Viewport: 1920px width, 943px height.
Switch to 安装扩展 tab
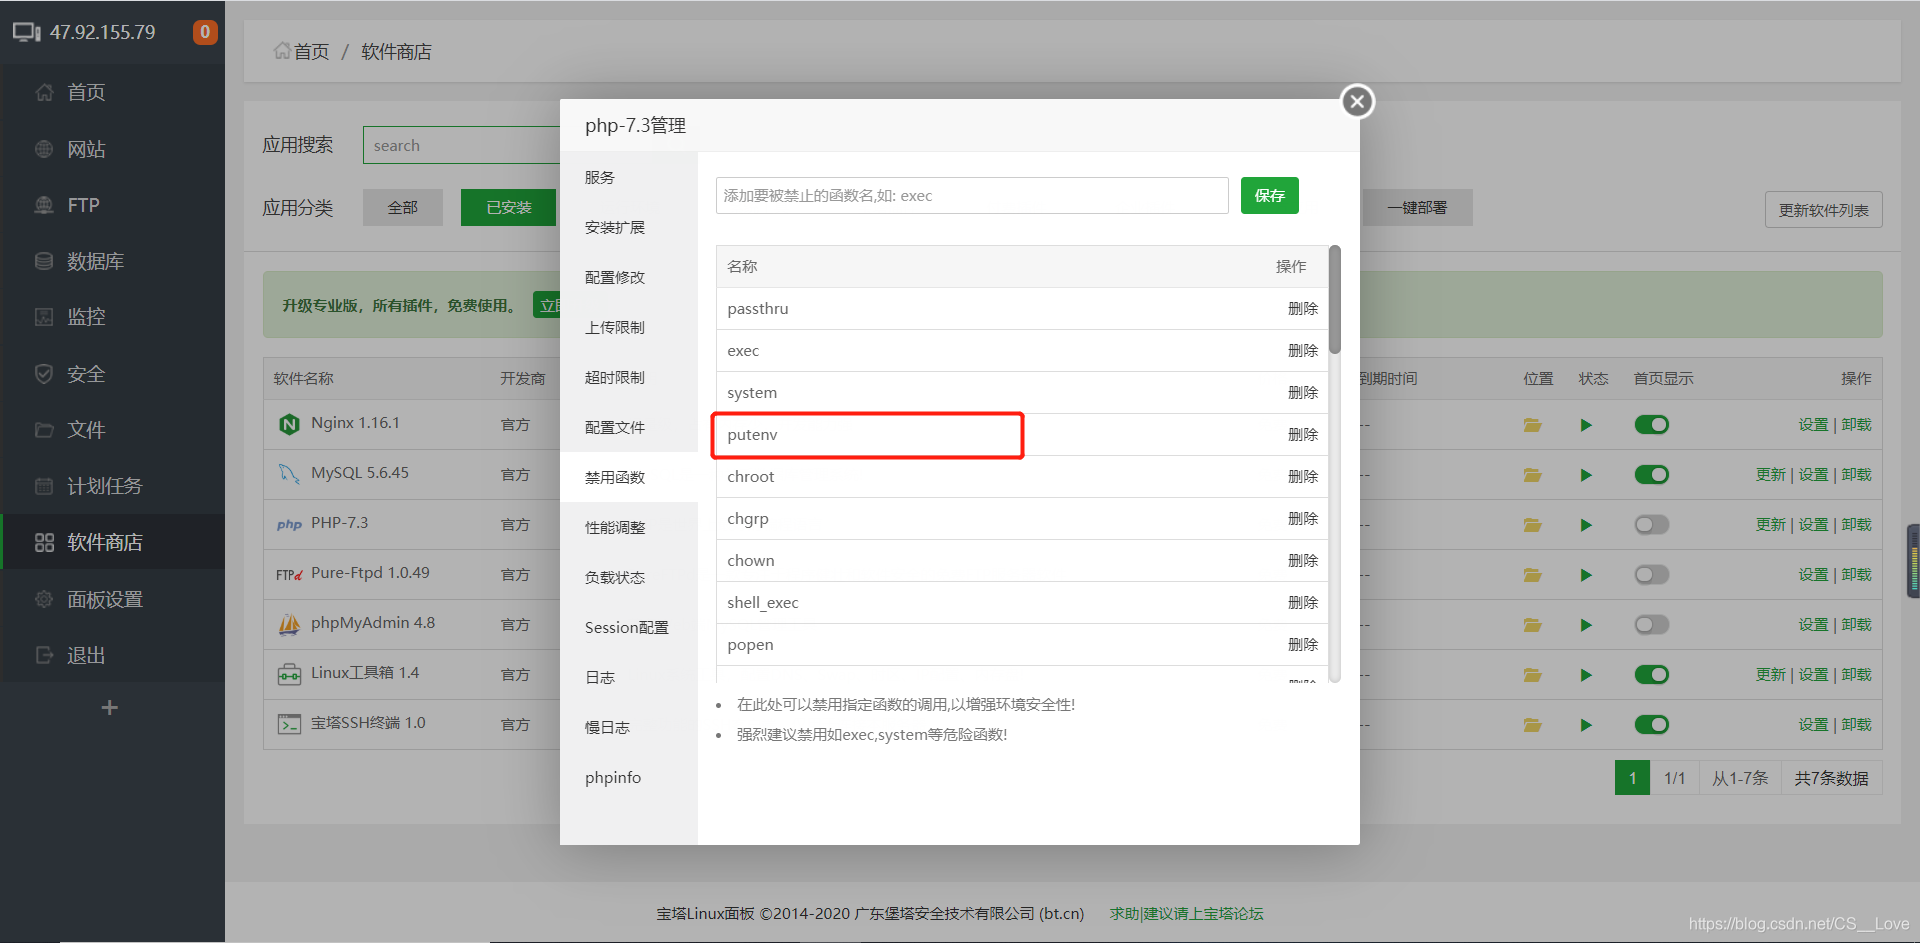pyautogui.click(x=629, y=227)
